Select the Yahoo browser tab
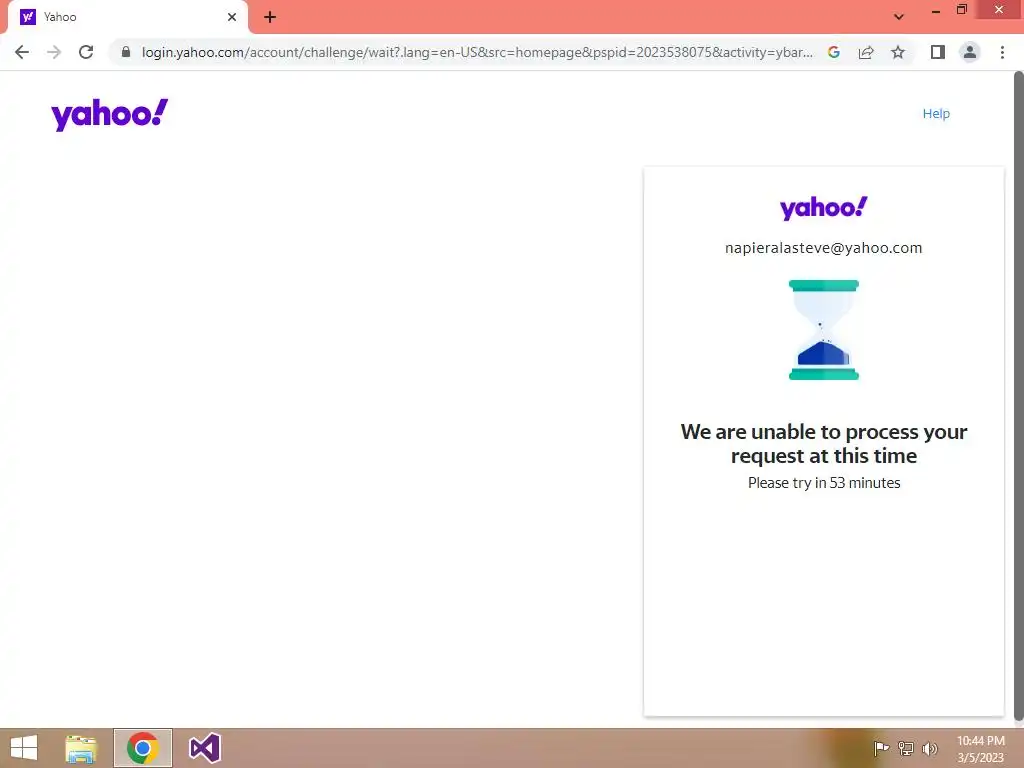Image resolution: width=1024 pixels, height=768 pixels. tap(127, 17)
